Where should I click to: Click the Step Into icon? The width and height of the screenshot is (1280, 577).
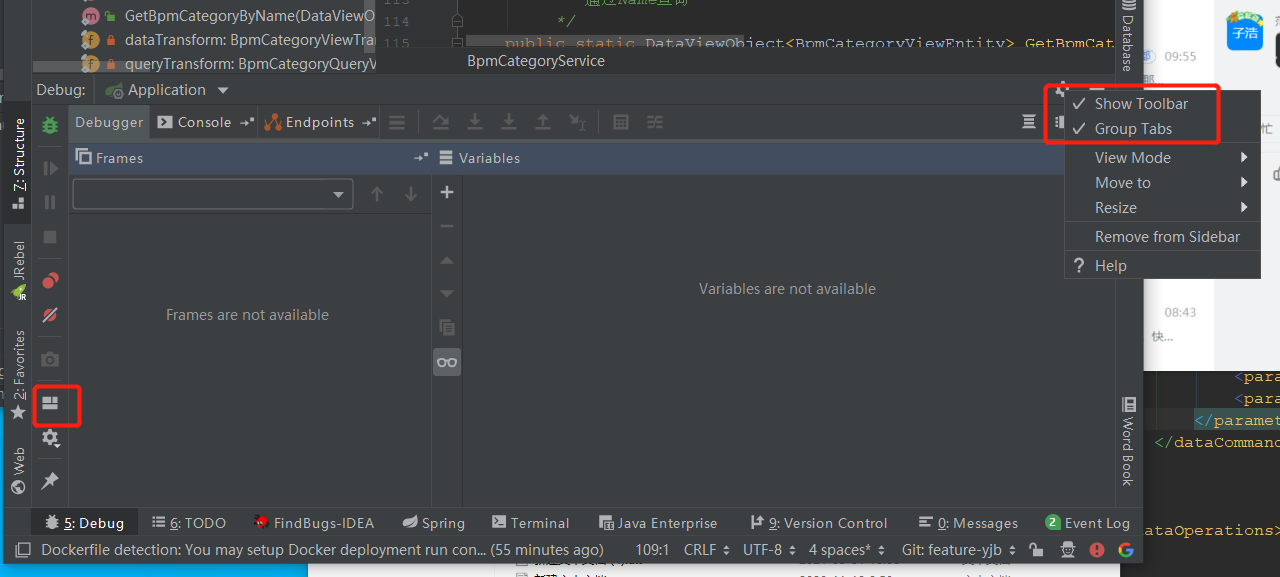click(475, 122)
